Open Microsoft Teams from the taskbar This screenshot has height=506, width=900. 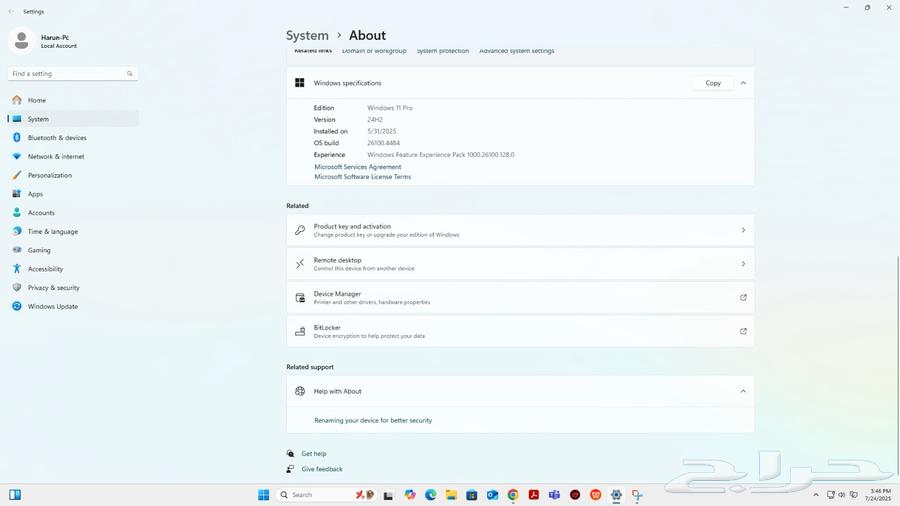coord(554,495)
